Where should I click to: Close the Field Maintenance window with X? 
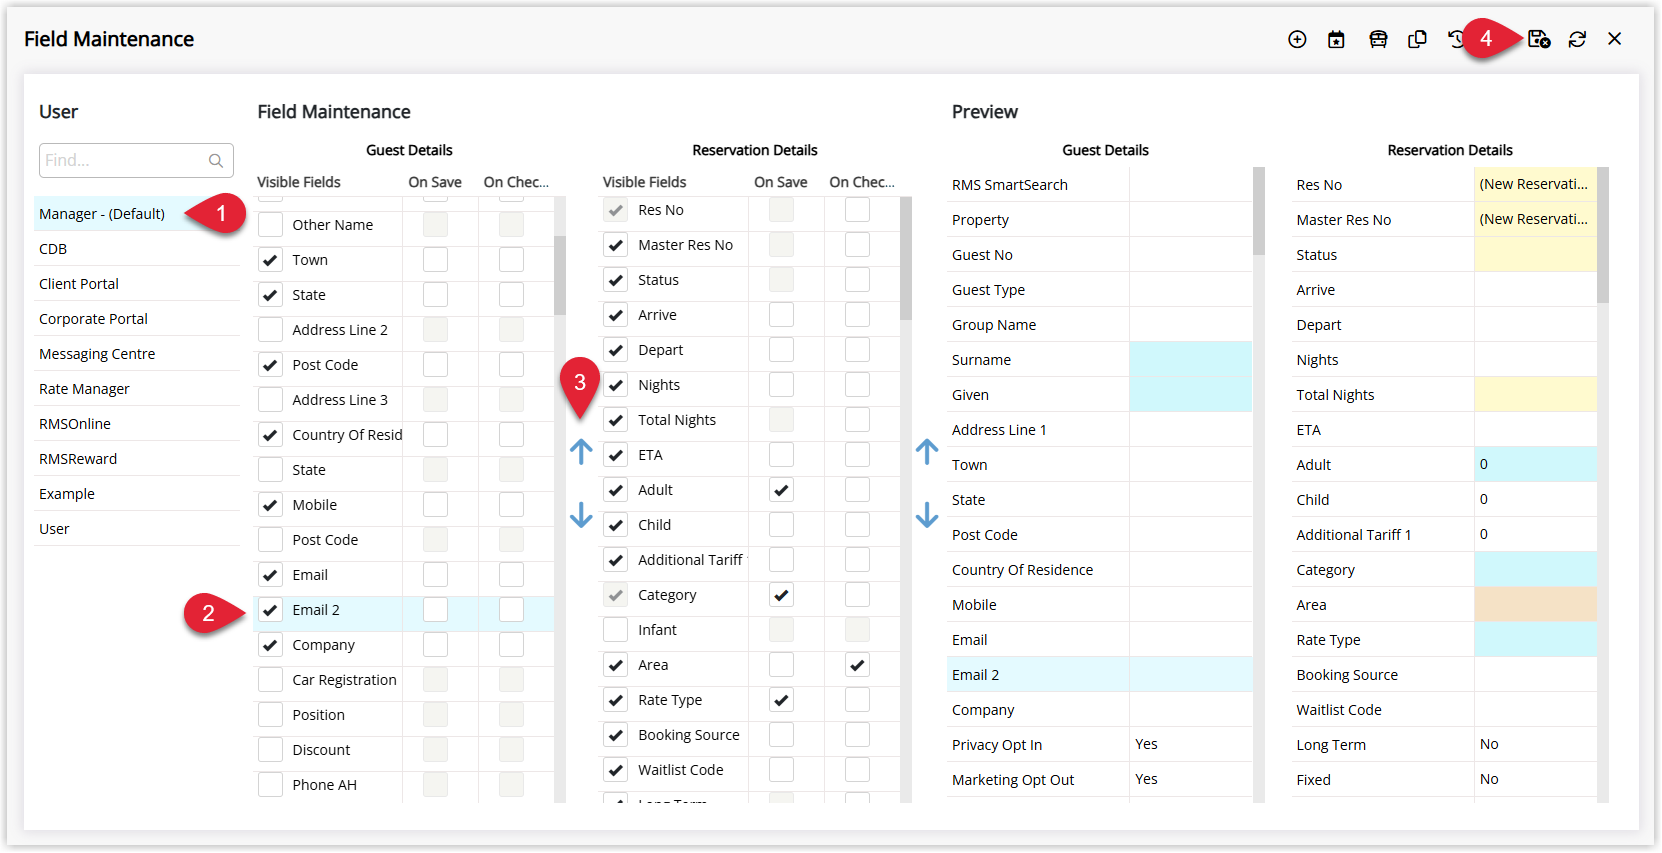point(1614,39)
